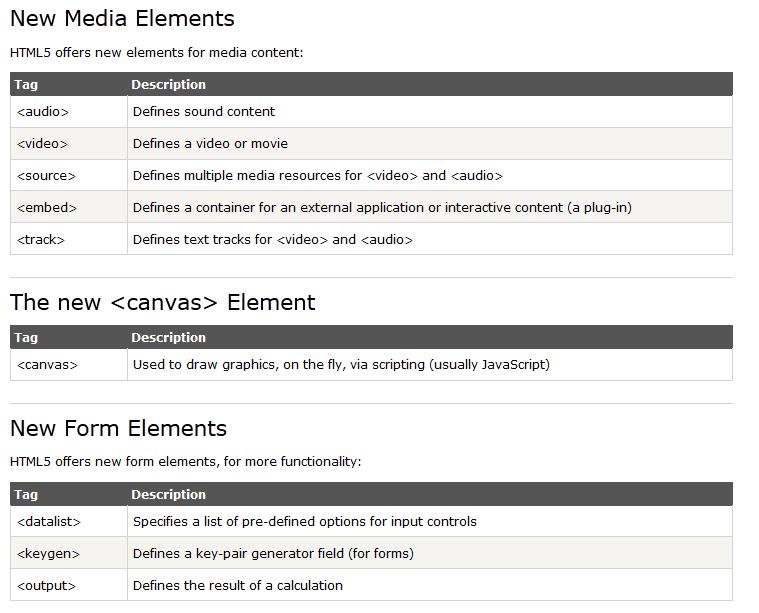This screenshot has height=613, width=759.
Task: Click the New Form Elements heading
Action: (x=118, y=429)
